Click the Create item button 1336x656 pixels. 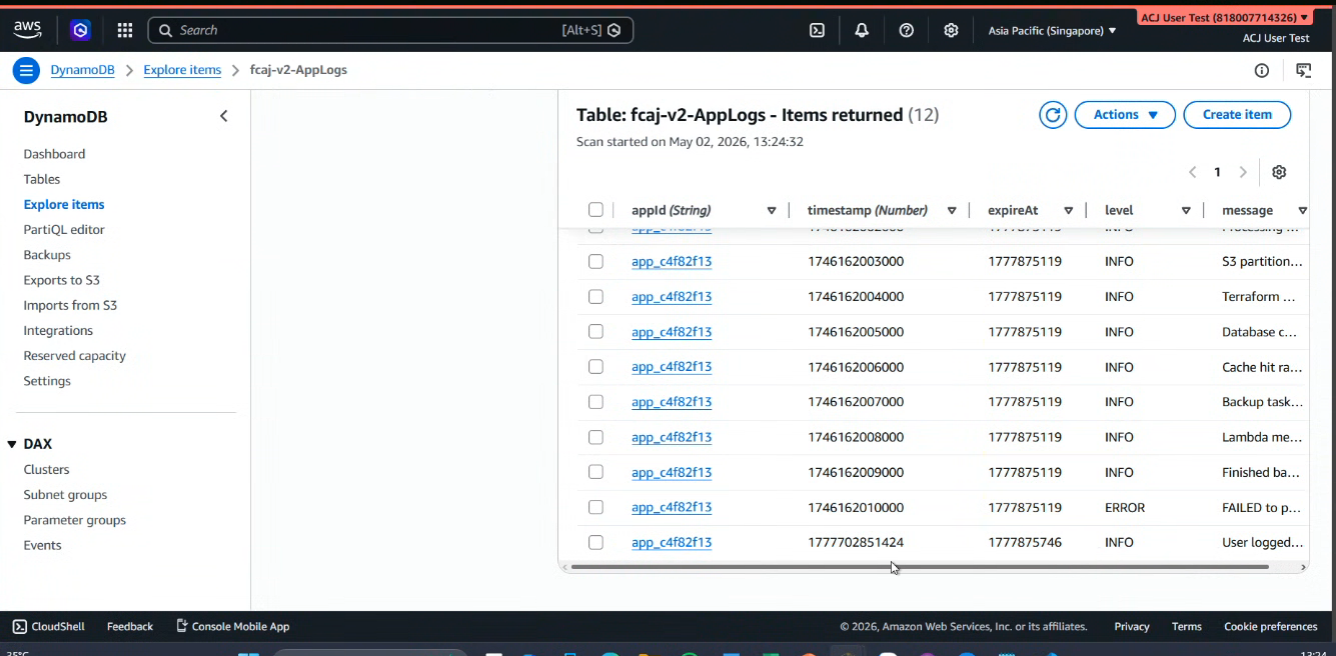1237,115
